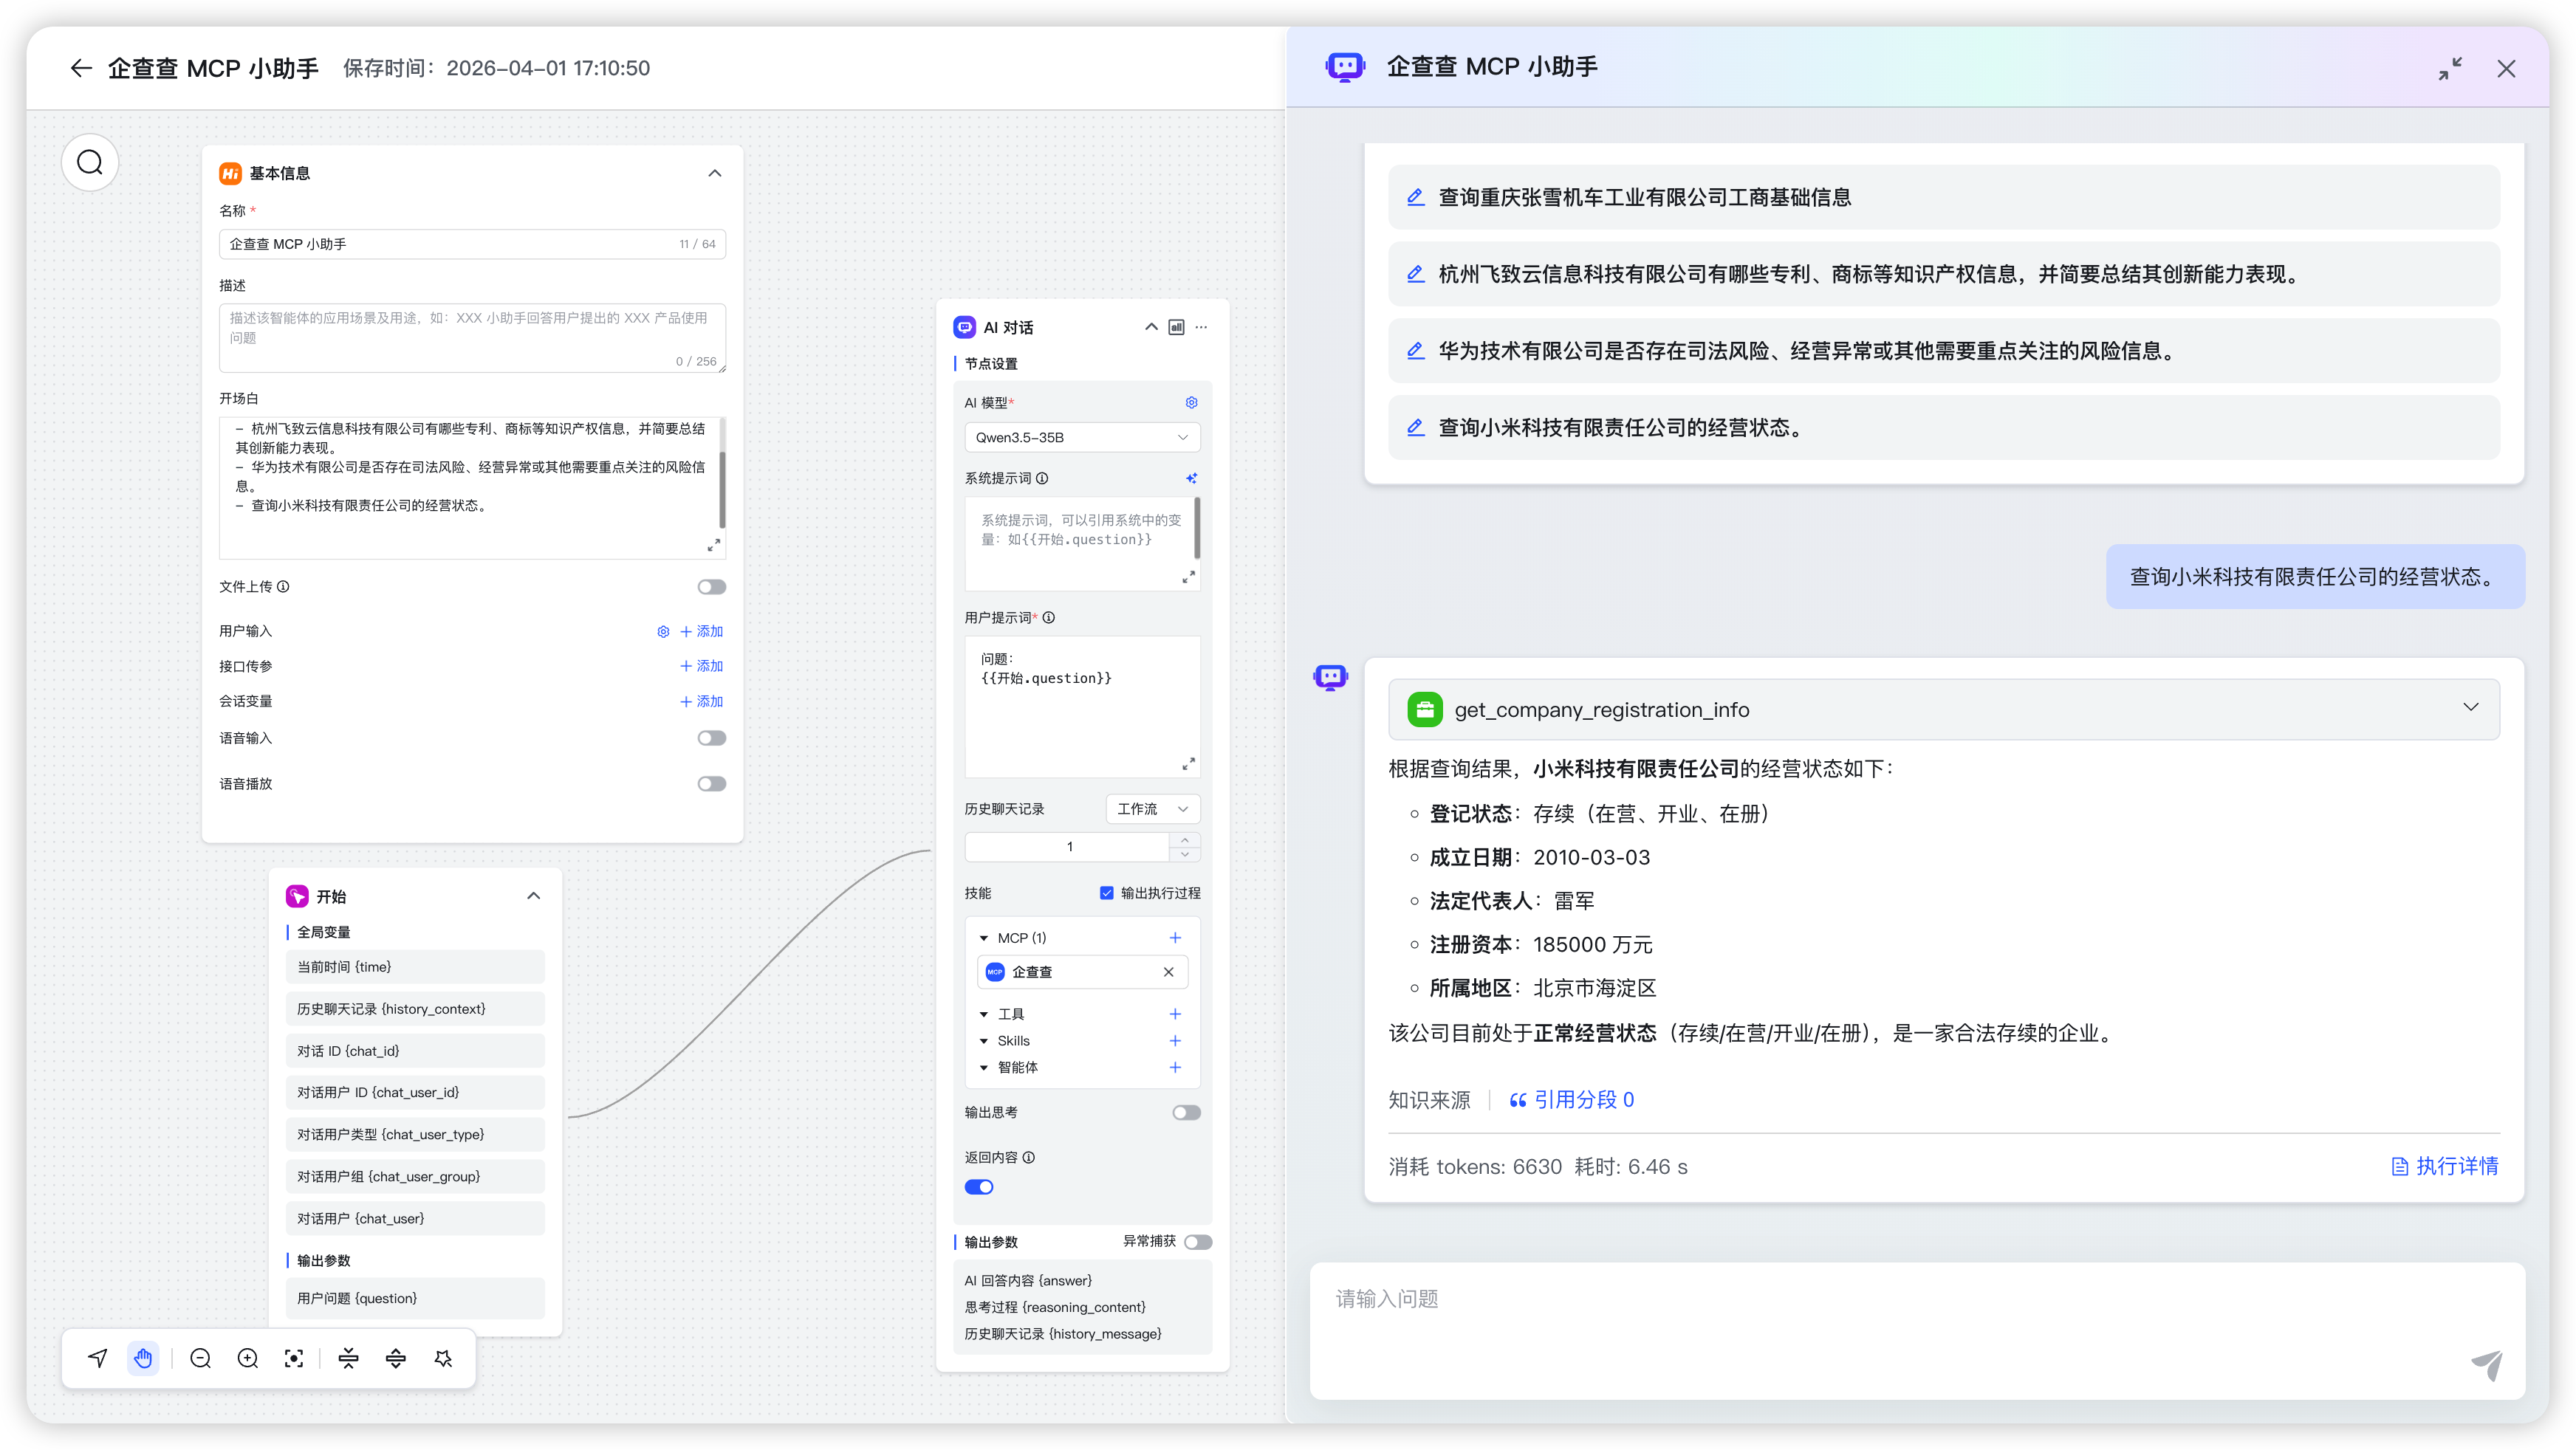Click the back arrow next to title
The width and height of the screenshot is (2576, 1450).
(x=81, y=68)
